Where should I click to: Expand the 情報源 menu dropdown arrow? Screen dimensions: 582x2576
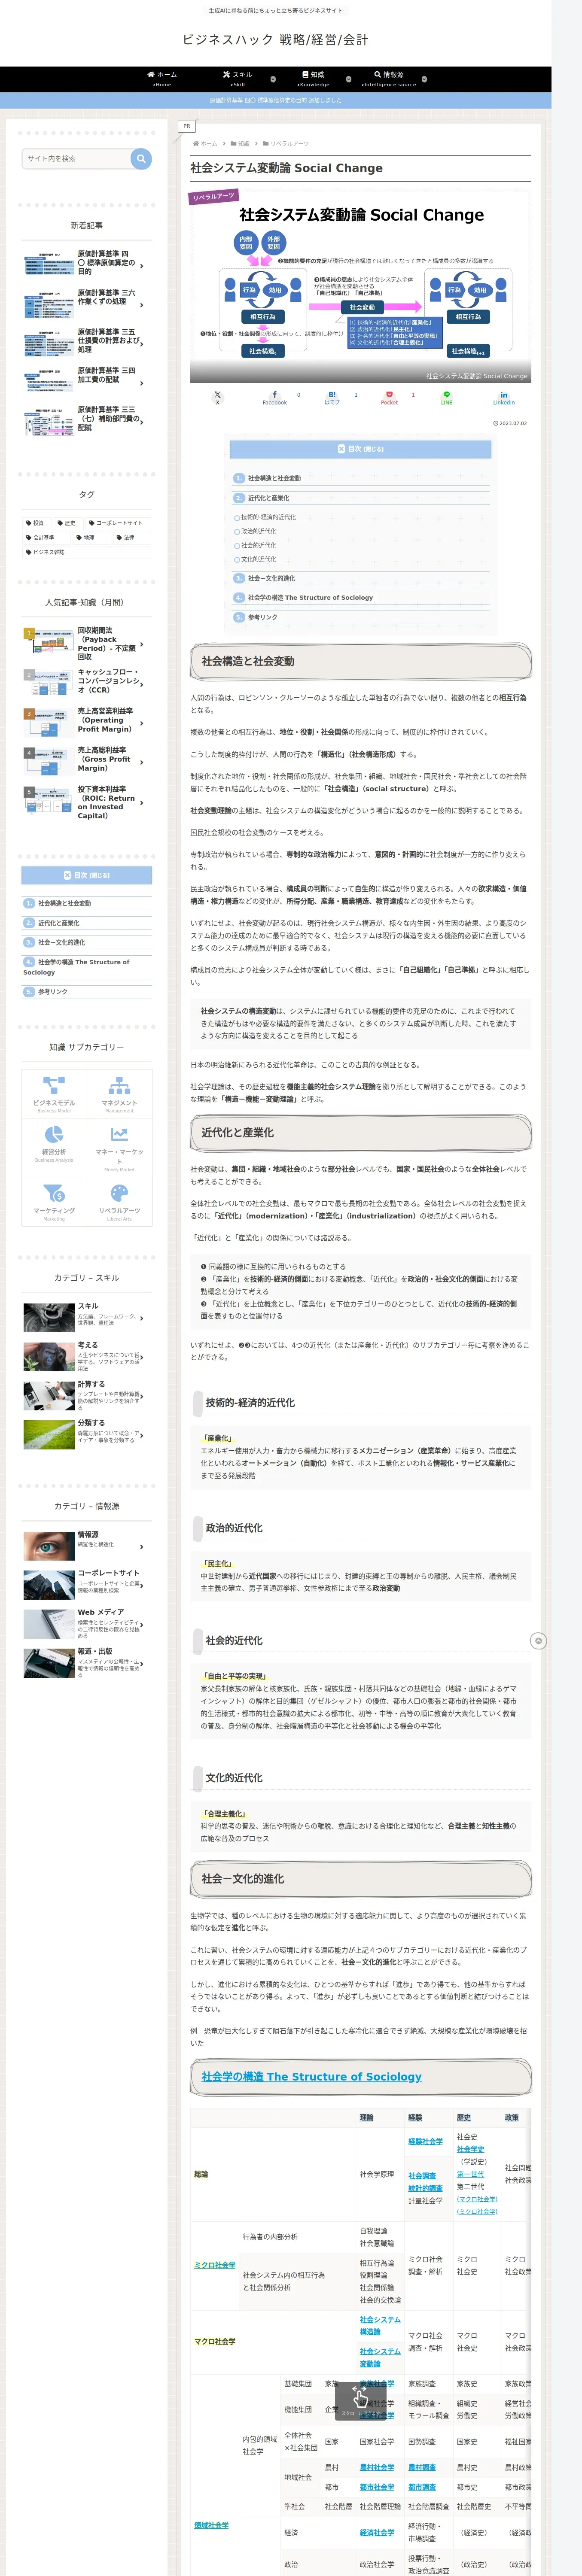coord(424,79)
